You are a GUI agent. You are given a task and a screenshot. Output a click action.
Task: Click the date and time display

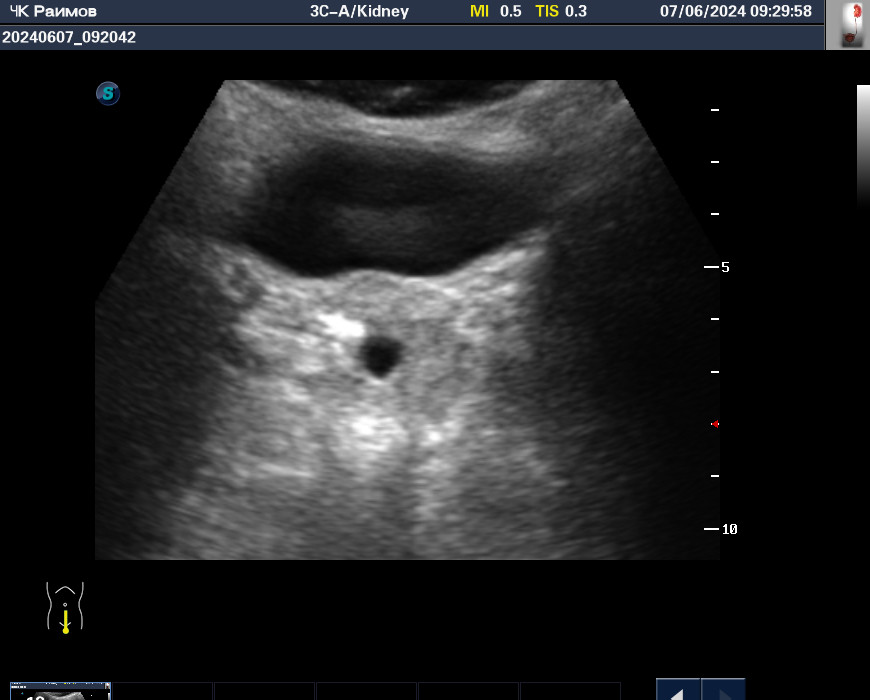(736, 11)
